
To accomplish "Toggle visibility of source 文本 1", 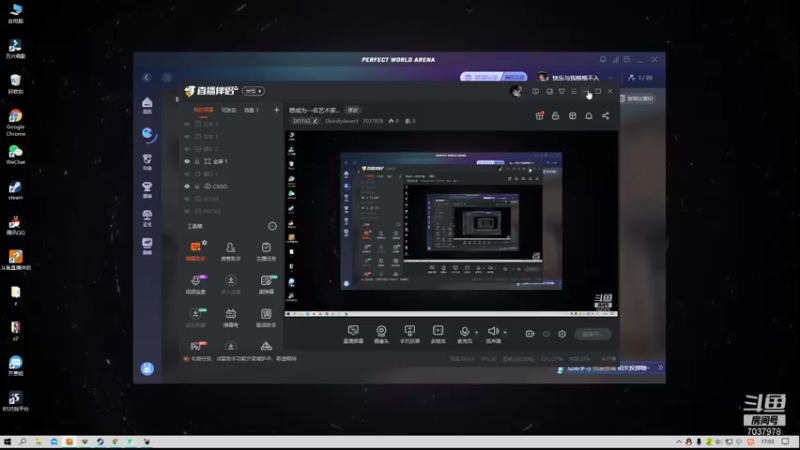I will (187, 137).
